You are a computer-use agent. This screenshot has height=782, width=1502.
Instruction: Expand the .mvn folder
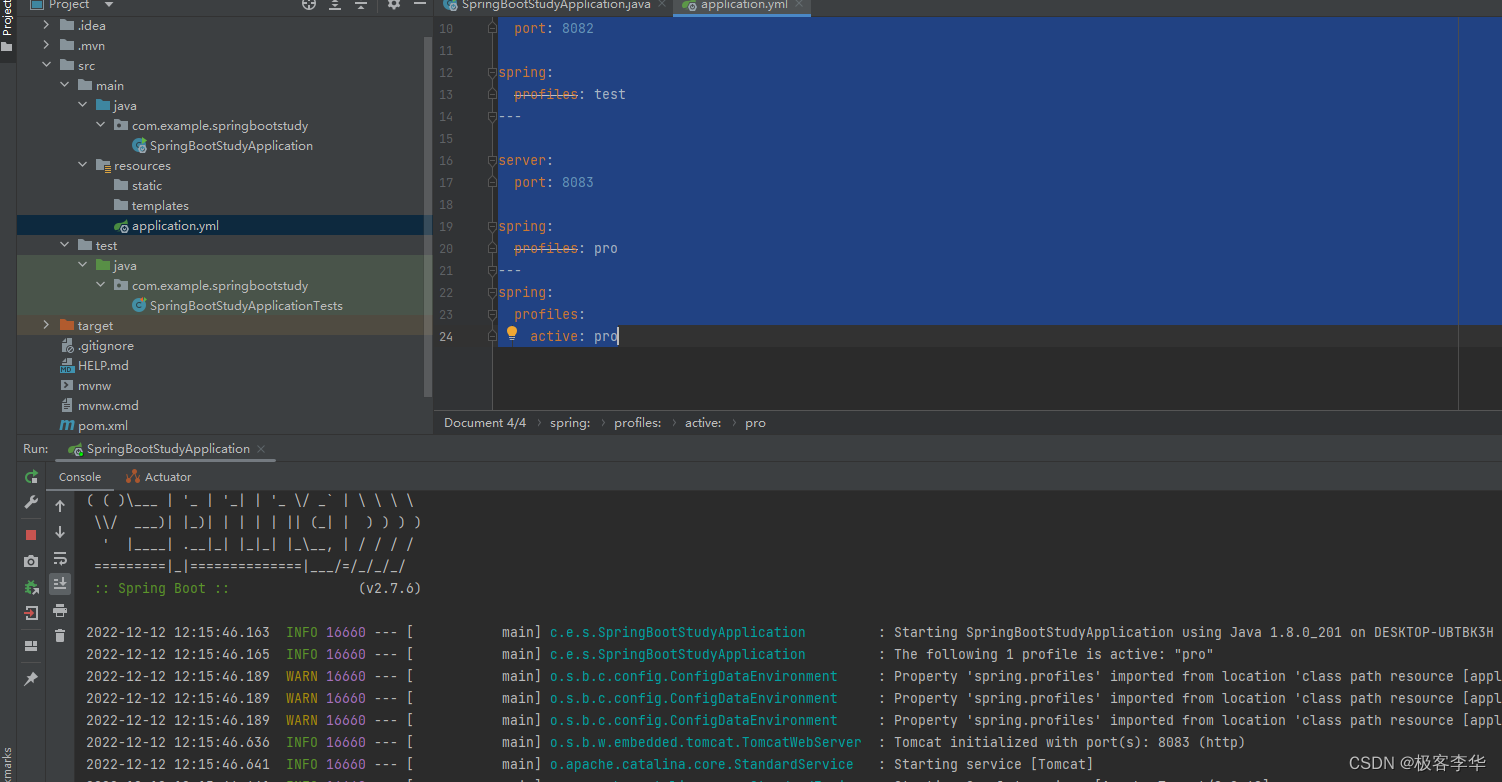(46, 45)
